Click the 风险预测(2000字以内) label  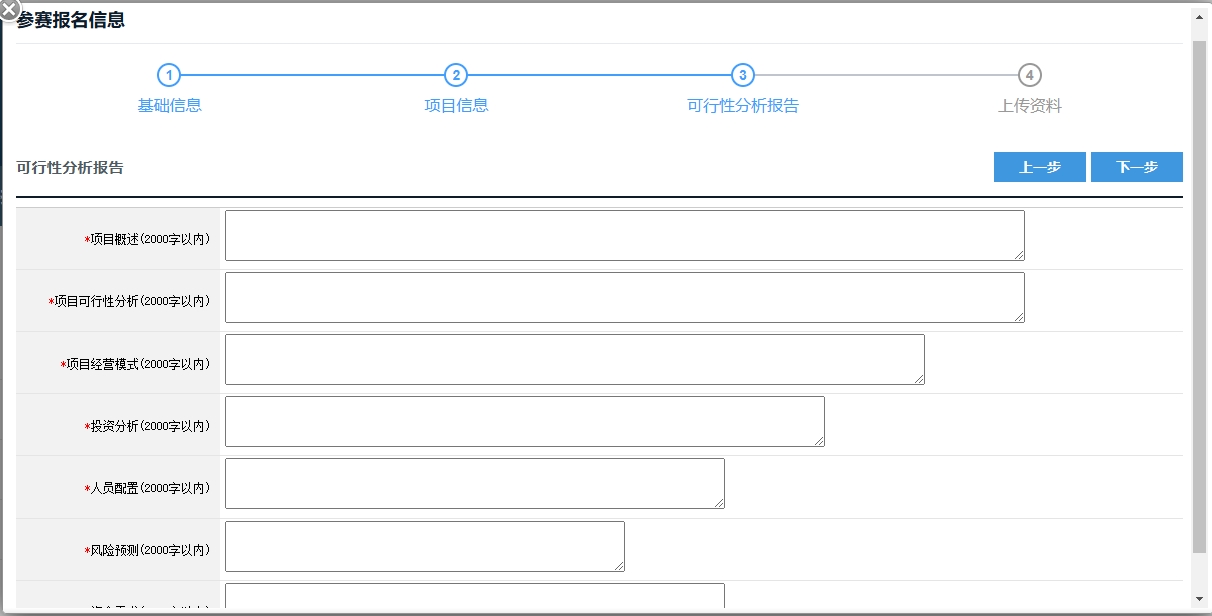click(147, 550)
